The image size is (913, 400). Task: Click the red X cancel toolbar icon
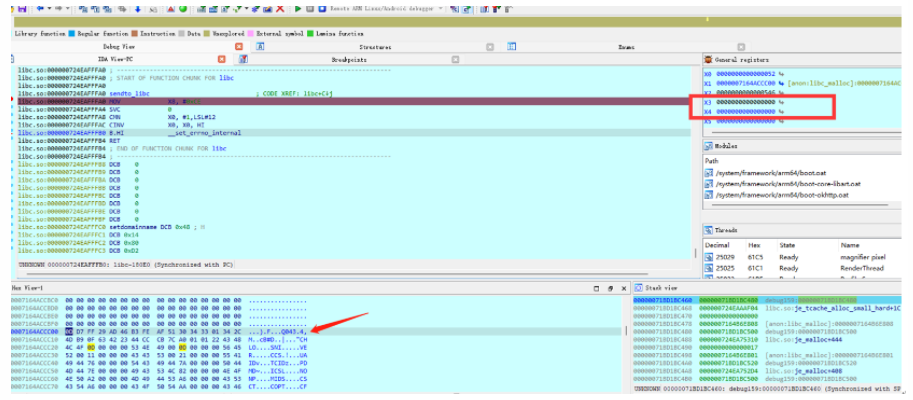pyautogui.click(x=279, y=9)
